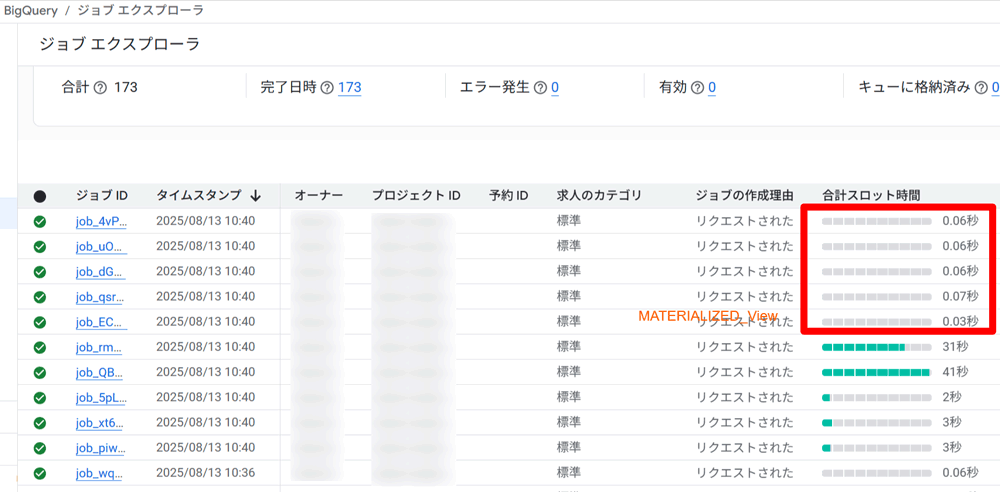Click the slot time bar in job_piw row
This screenshot has width=1000, height=492.
click(876, 448)
